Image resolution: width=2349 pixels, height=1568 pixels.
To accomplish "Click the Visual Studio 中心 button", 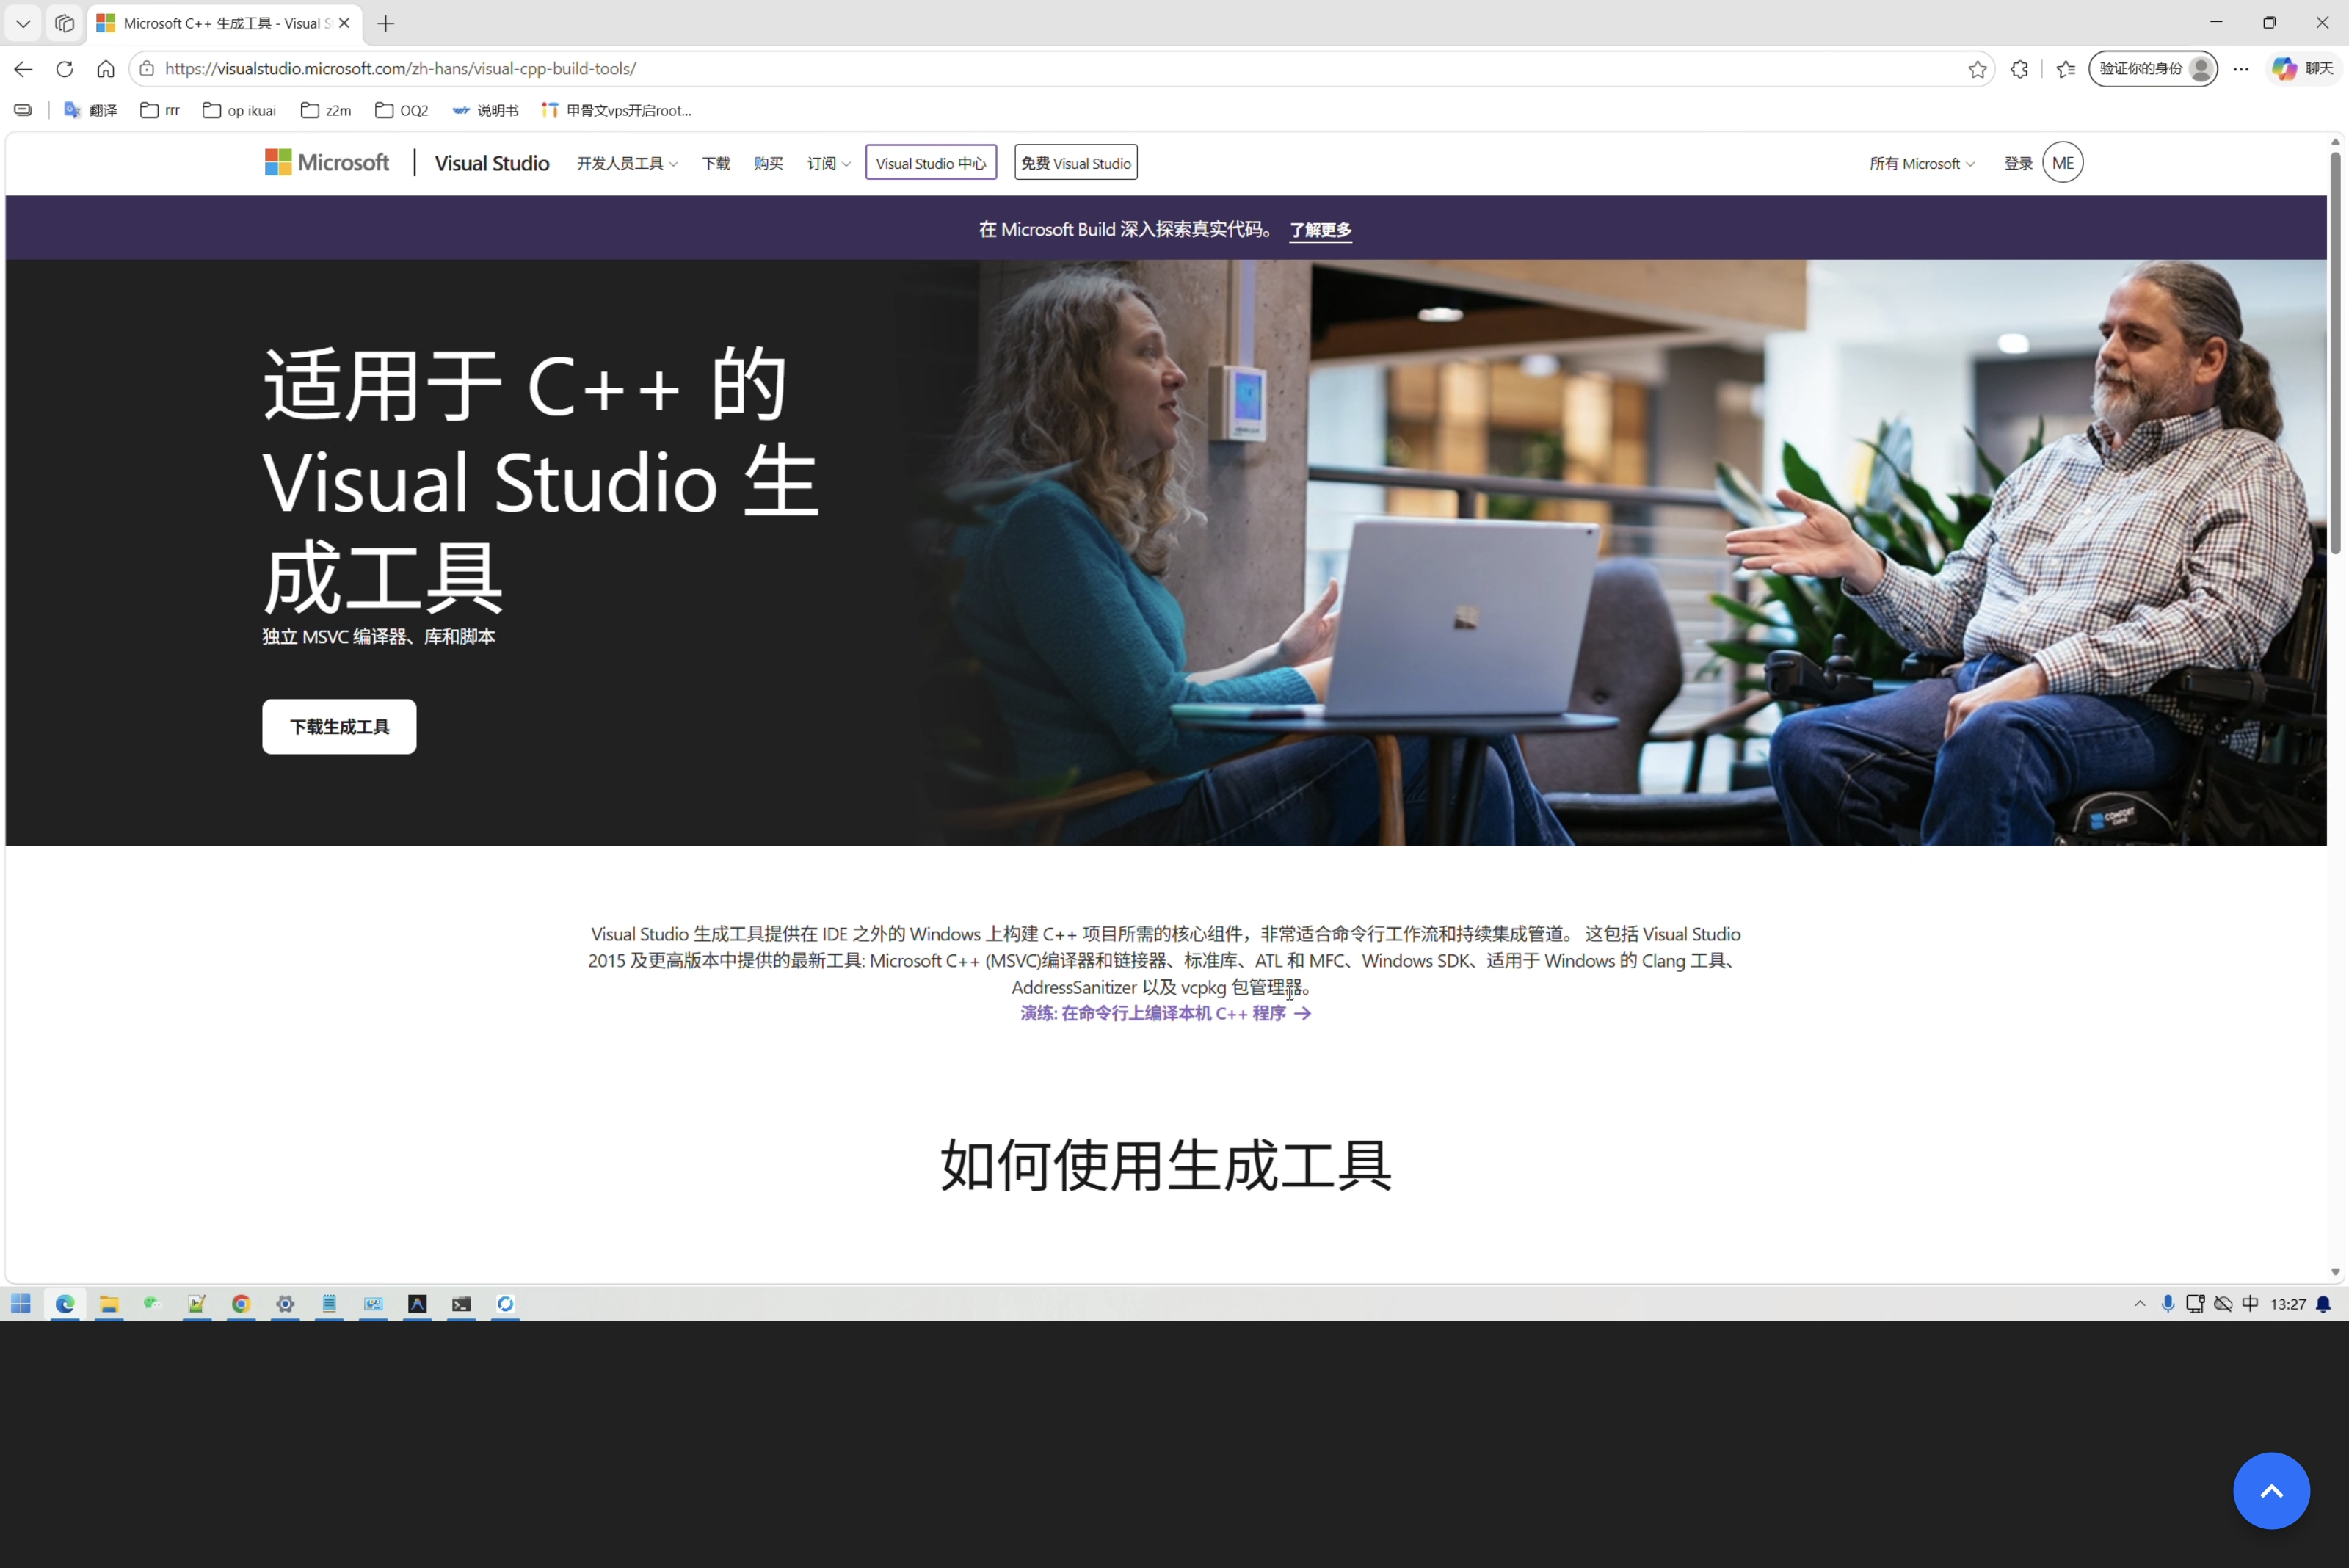I will point(930,163).
